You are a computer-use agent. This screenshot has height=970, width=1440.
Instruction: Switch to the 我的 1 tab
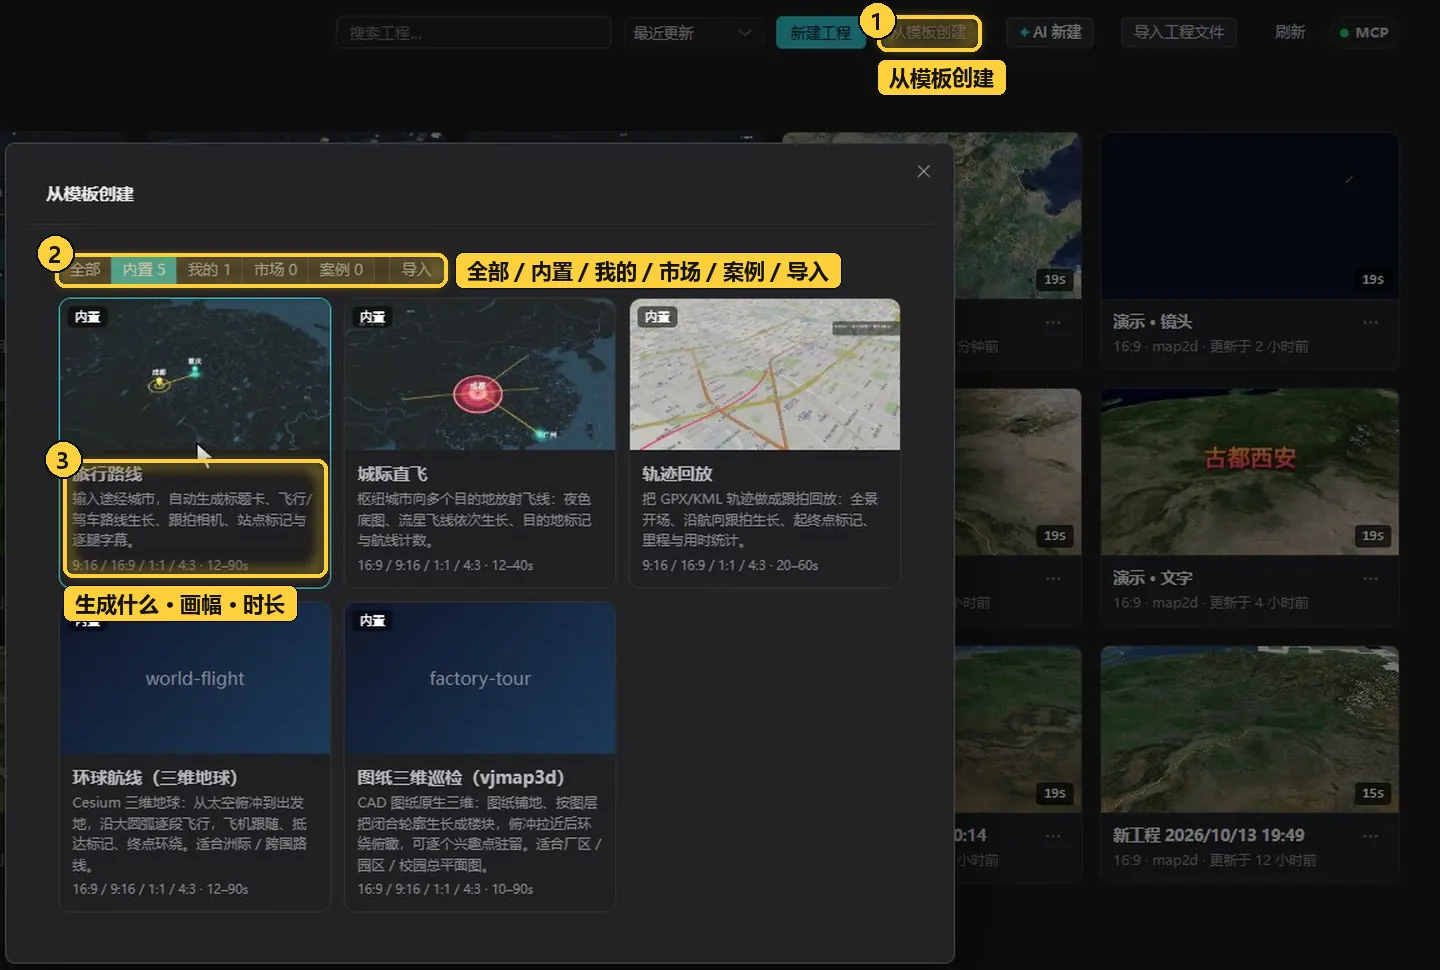tap(209, 270)
